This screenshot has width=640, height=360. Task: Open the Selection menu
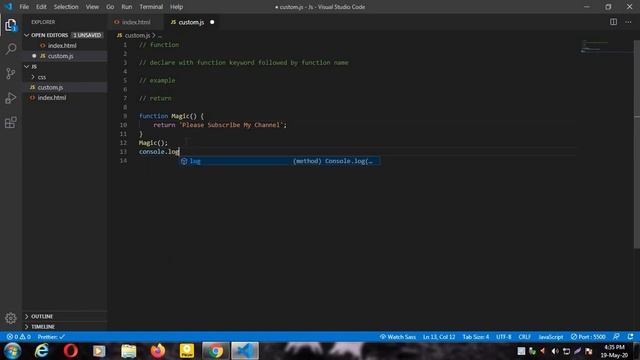pyautogui.click(x=66, y=7)
